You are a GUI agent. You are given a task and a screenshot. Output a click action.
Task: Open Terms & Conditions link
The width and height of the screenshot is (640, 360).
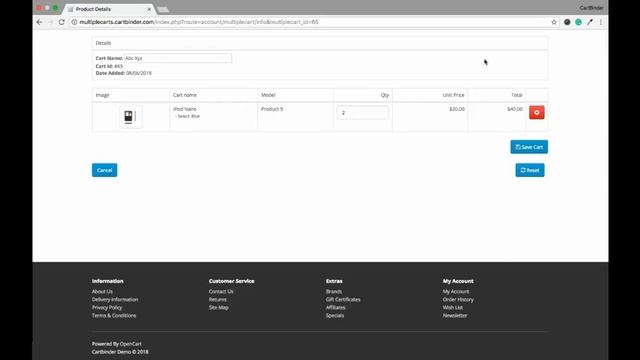click(x=114, y=316)
